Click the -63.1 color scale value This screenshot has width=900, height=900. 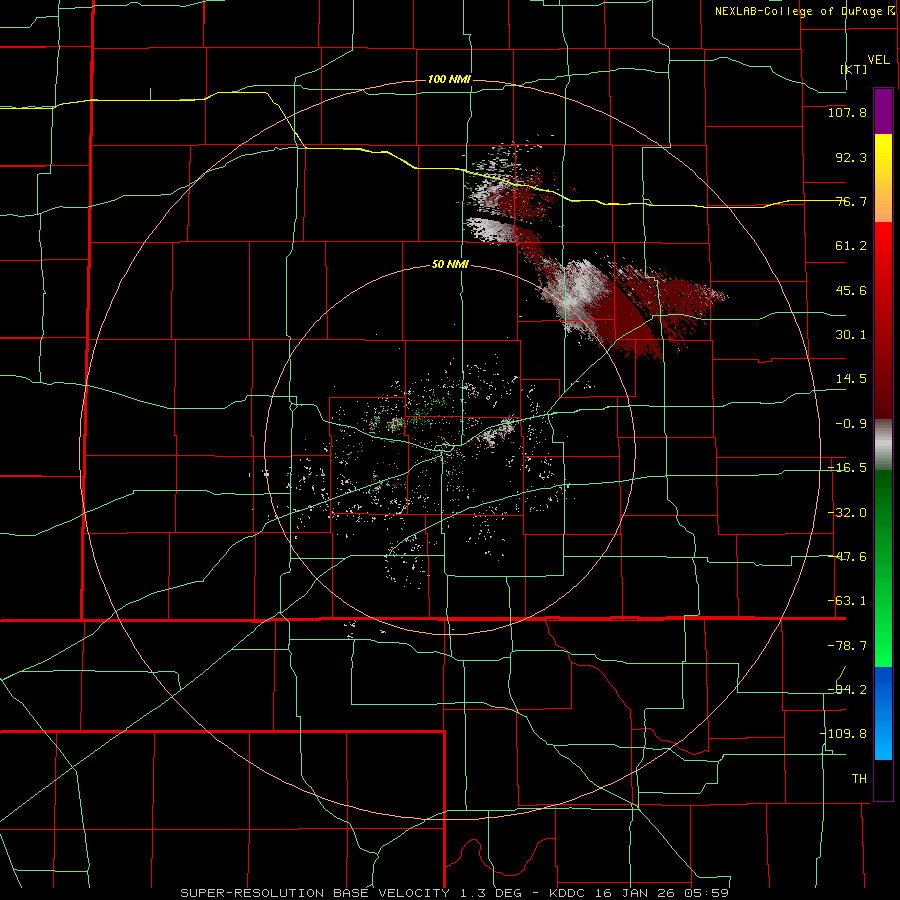pos(847,601)
